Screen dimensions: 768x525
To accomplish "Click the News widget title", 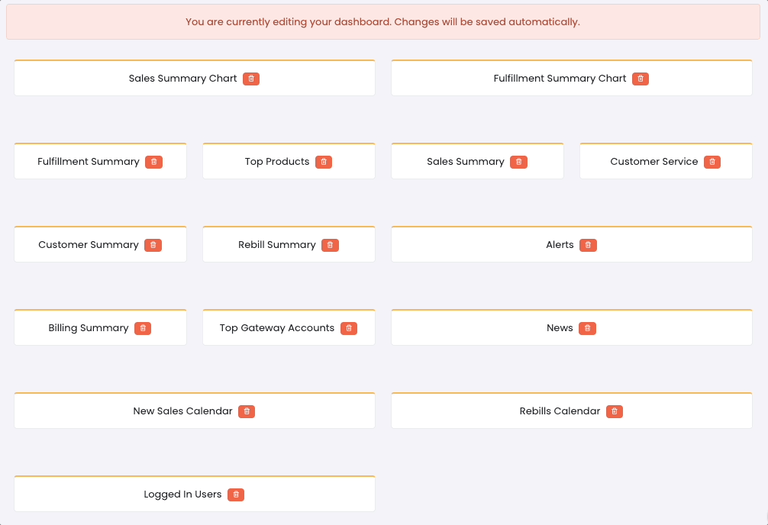I will pos(559,328).
